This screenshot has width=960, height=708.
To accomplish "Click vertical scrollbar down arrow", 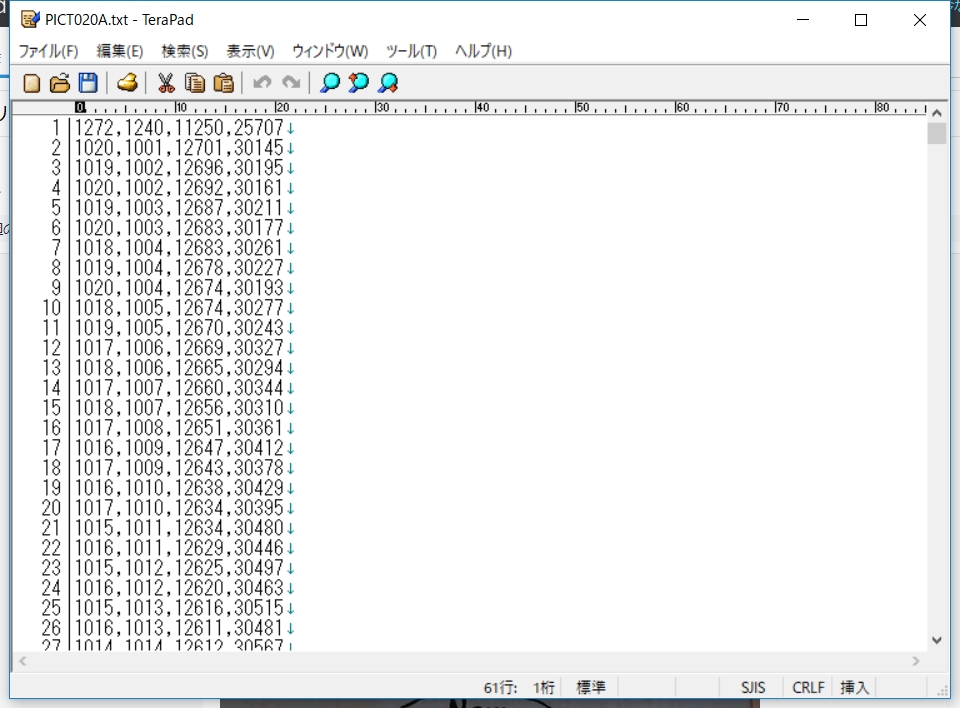I will 937,641.
